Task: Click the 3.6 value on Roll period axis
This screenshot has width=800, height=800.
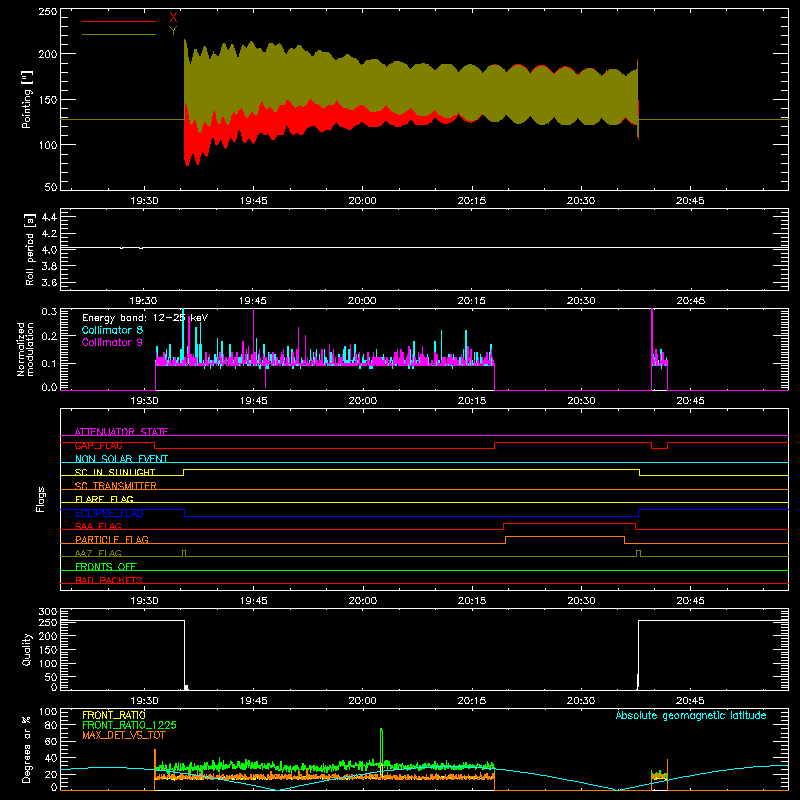Action: 49,283
